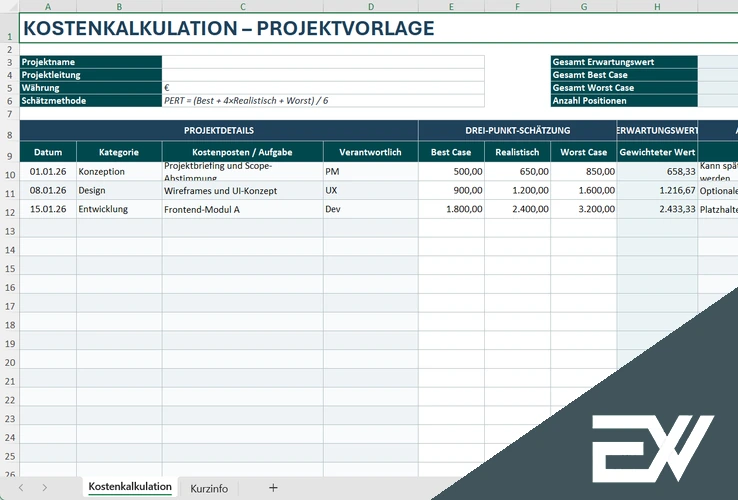Click the previous sheet navigation arrow
738x500 pixels.
[x=19, y=488]
